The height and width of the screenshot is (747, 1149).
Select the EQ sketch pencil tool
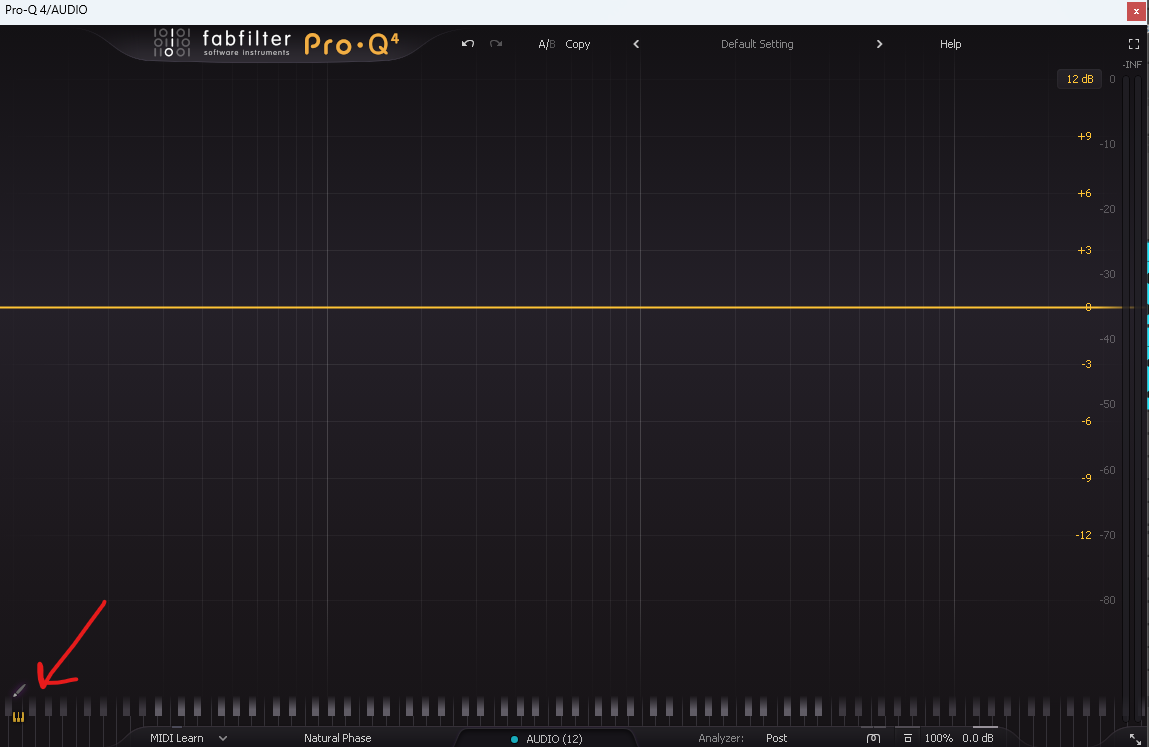coord(18,691)
